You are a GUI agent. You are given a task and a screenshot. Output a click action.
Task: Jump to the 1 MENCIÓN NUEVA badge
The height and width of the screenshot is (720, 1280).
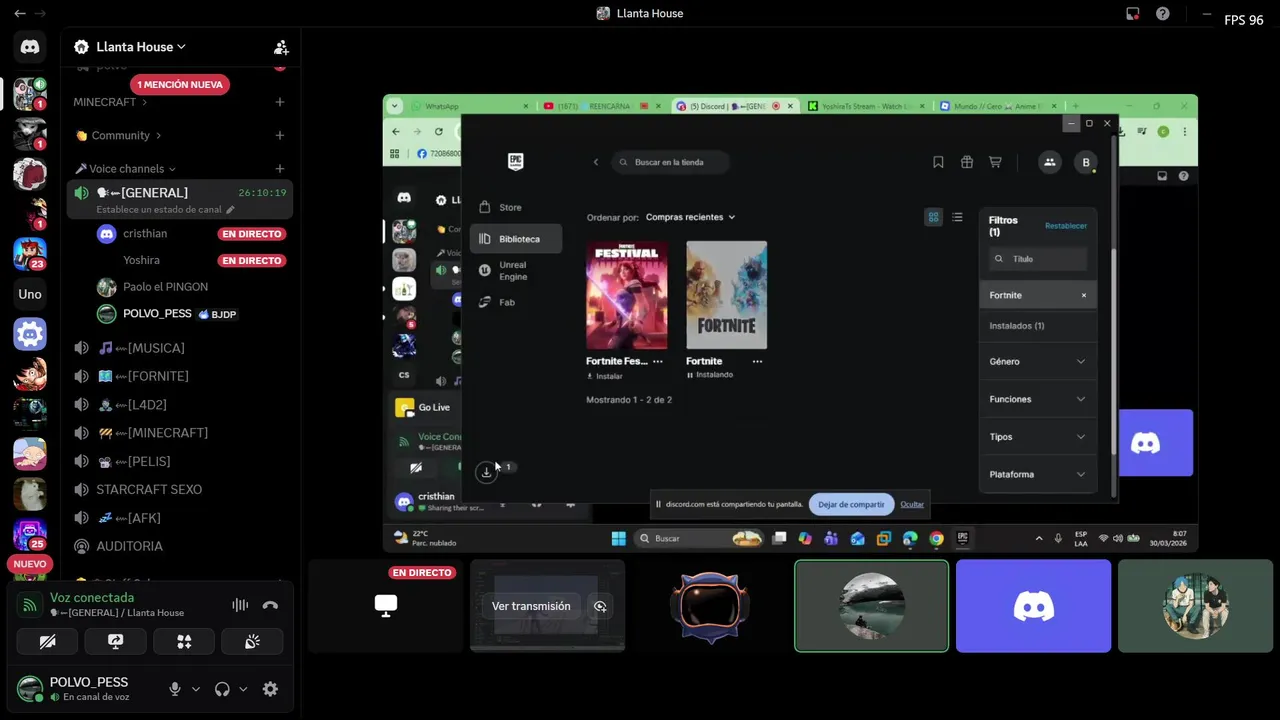180,85
